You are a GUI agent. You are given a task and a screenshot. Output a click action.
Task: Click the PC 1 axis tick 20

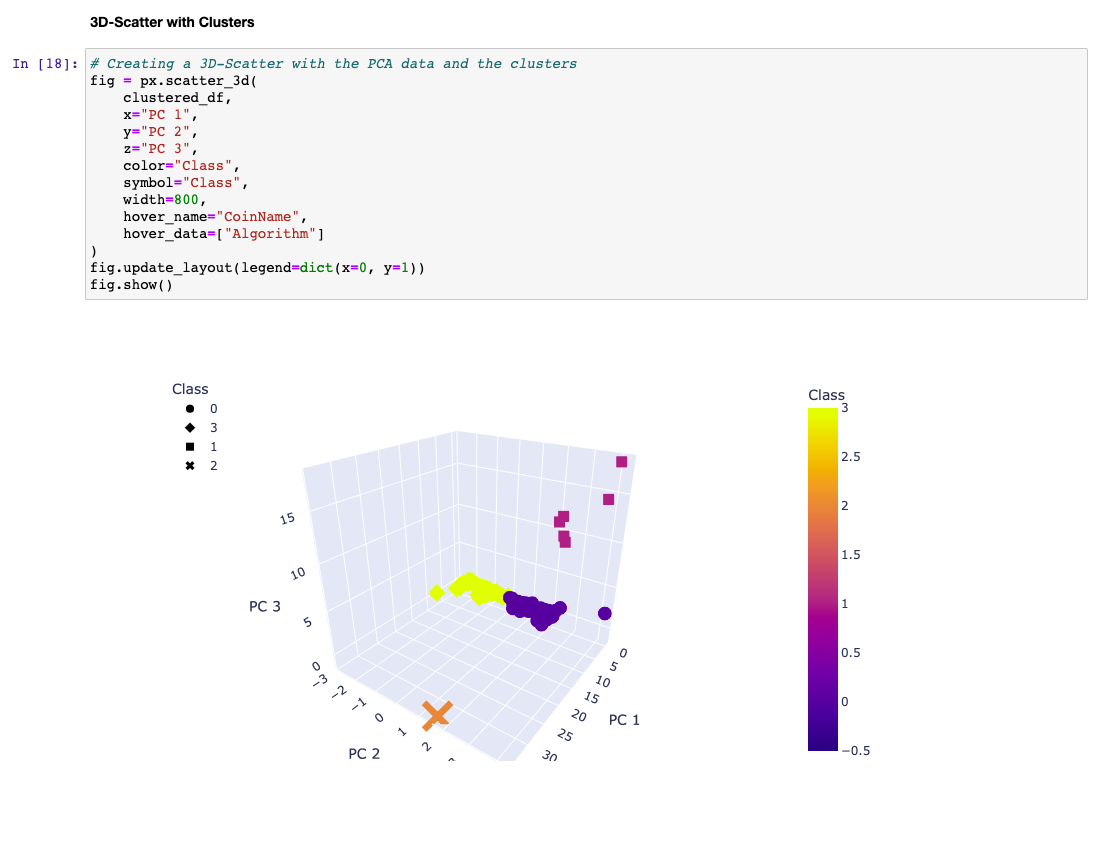[579, 715]
